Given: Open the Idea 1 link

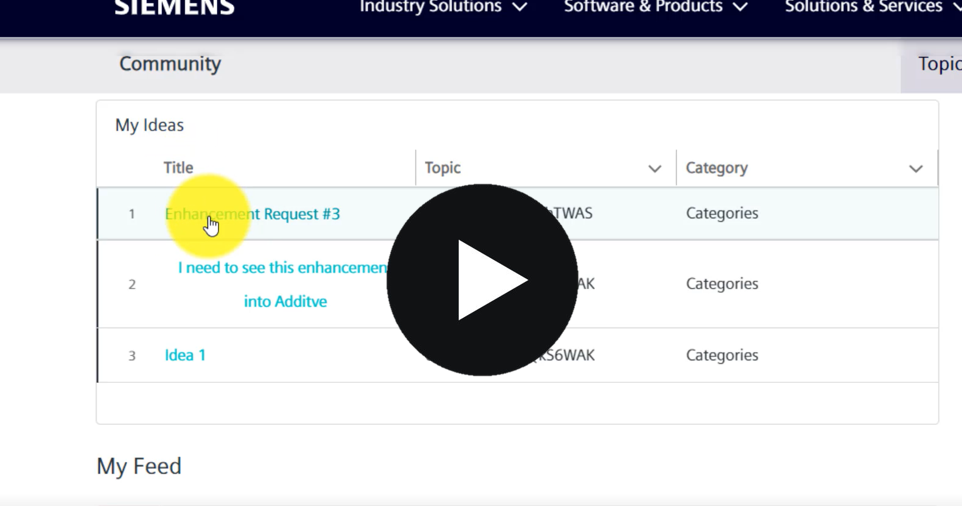Looking at the screenshot, I should pos(185,355).
